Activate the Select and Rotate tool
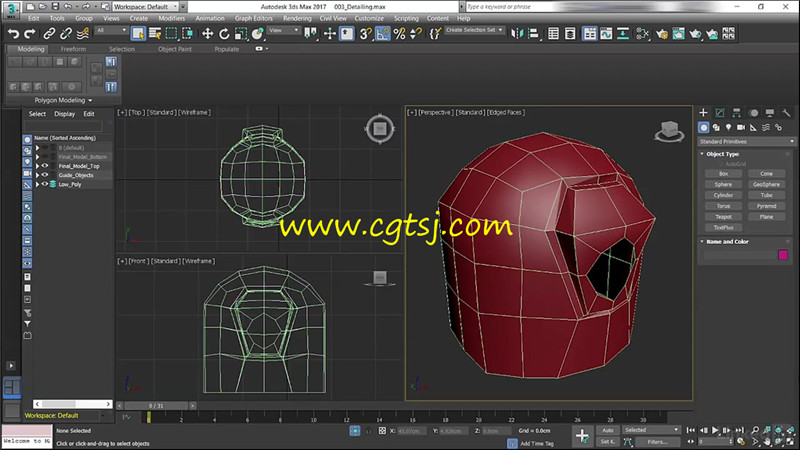The height and width of the screenshot is (450, 800). click(224, 34)
